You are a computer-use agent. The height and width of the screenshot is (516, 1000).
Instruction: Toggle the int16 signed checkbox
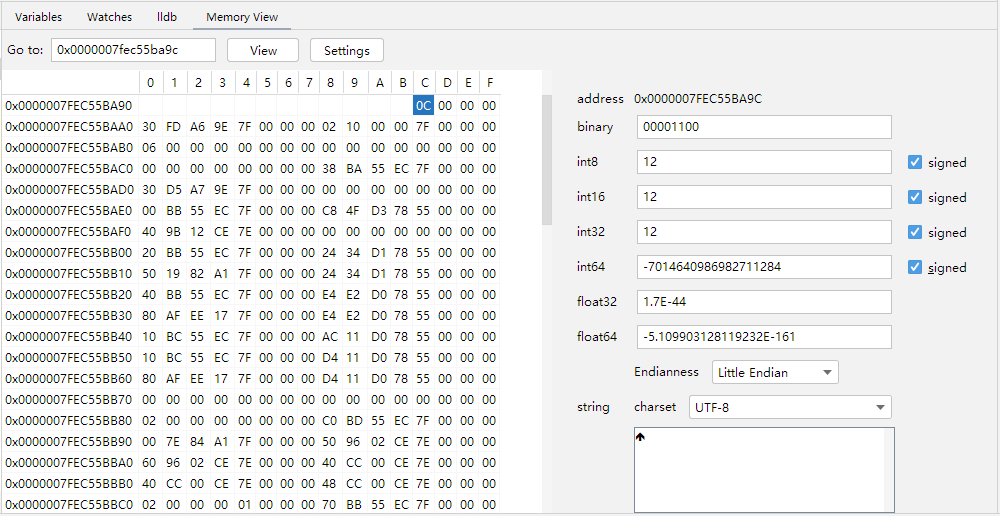click(x=915, y=197)
